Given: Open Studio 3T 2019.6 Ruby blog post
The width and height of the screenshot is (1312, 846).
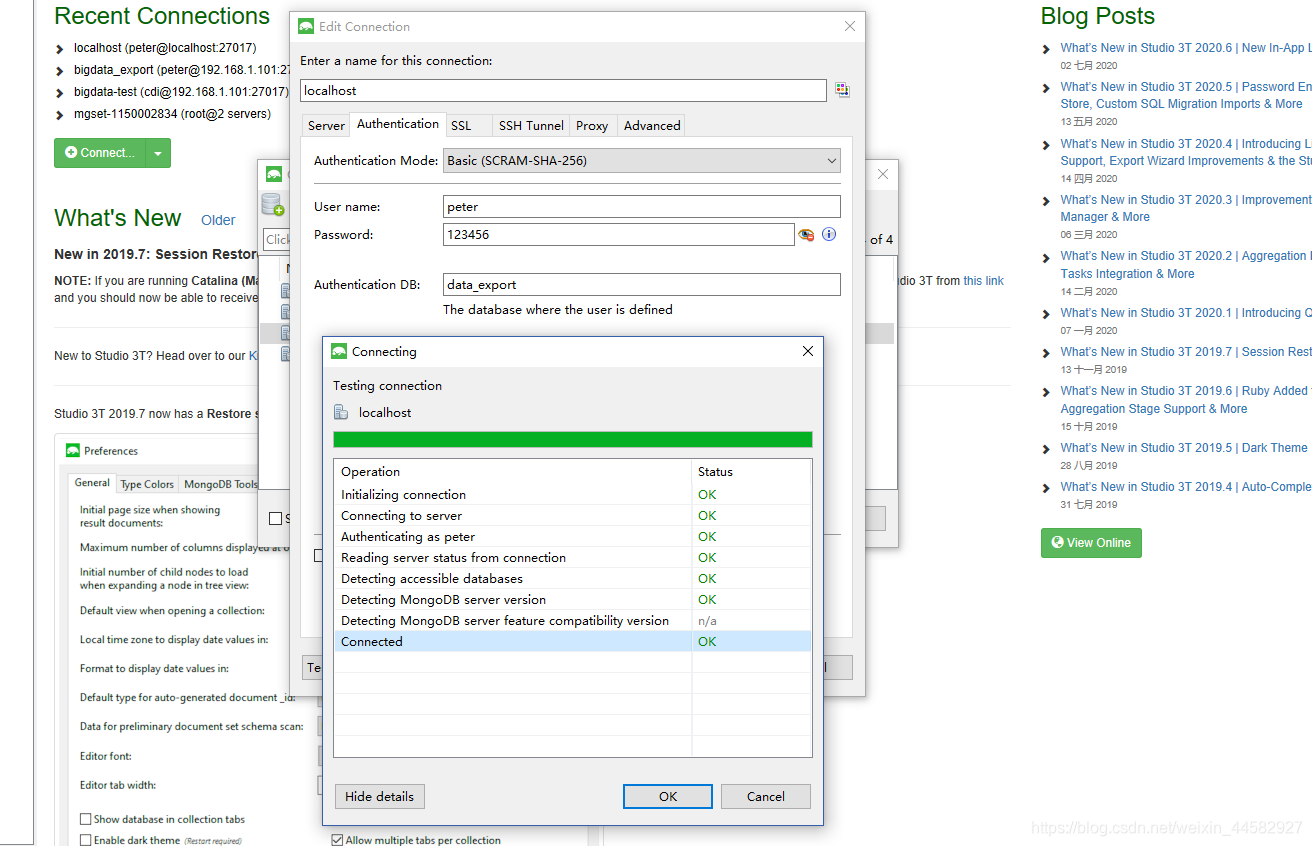Looking at the screenshot, I should [1185, 400].
